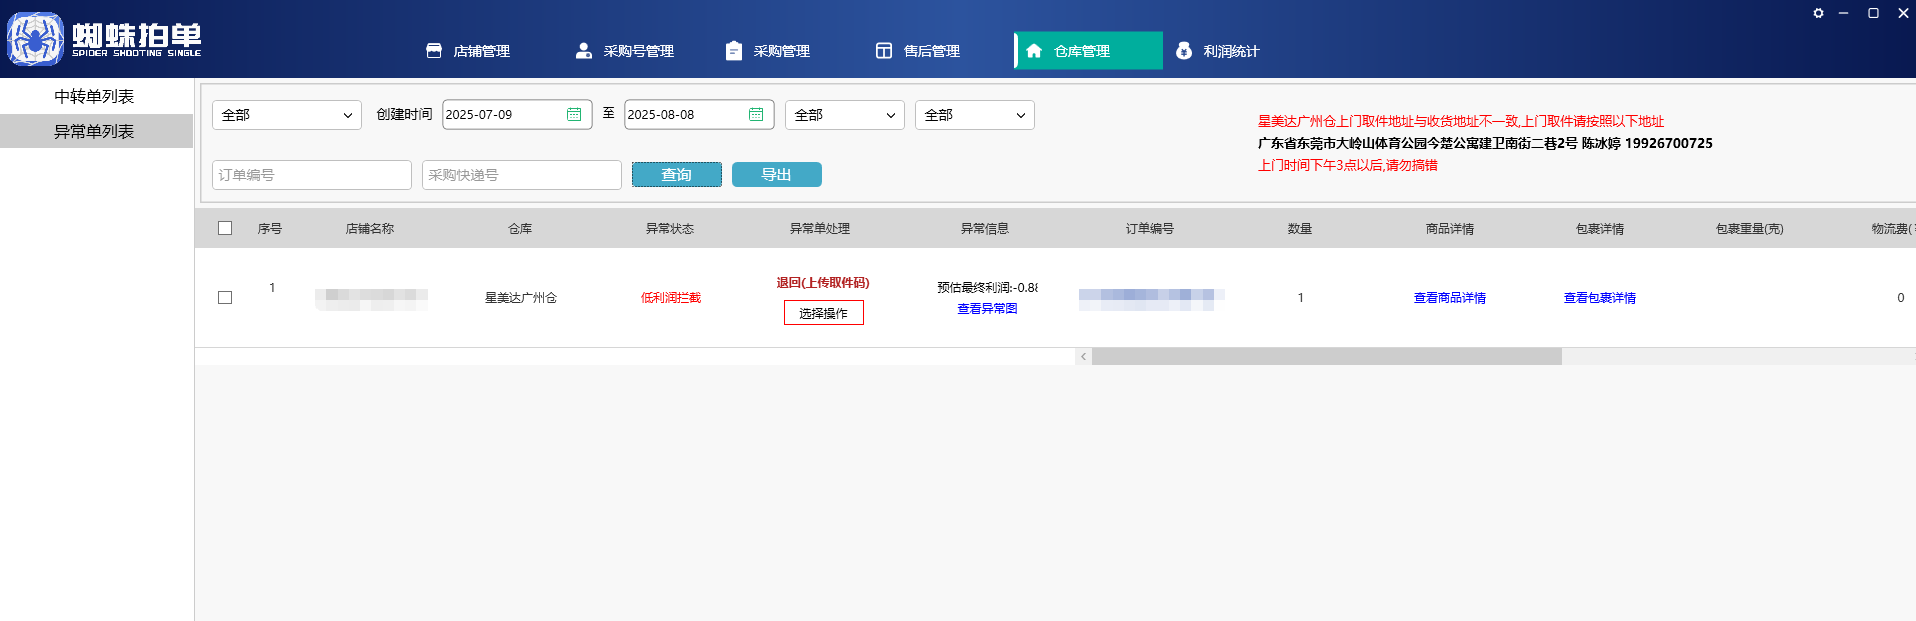Viewport: 1916px width, 621px height.
Task: Click the address line with 陈冰婷 19926700725
Action: click(1485, 143)
